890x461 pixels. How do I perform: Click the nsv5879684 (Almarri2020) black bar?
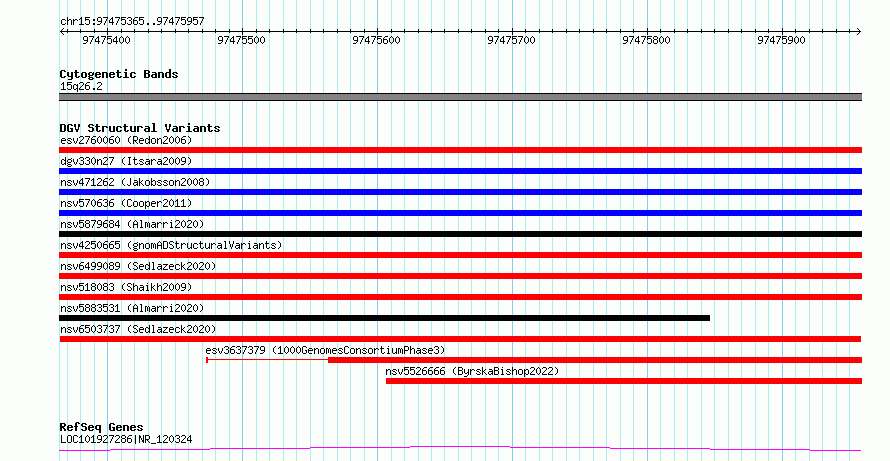(460, 234)
